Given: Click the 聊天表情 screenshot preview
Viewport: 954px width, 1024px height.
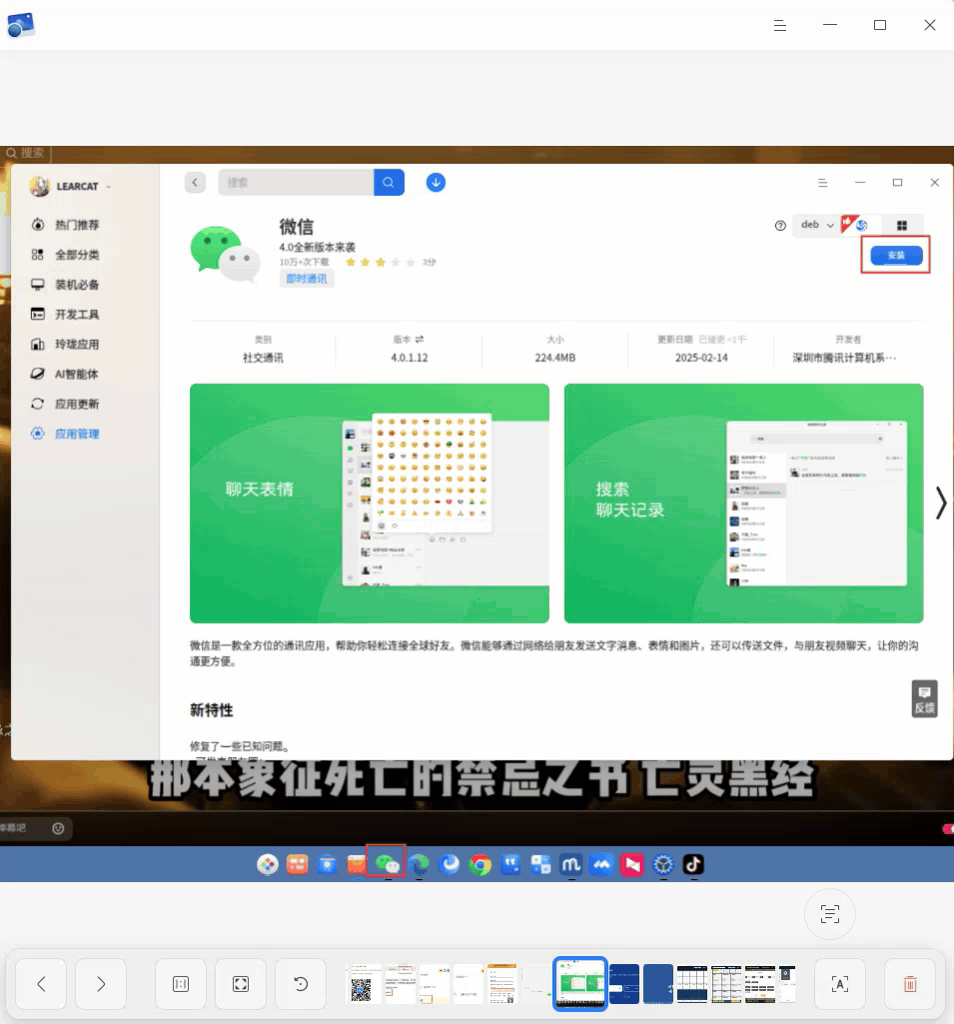Looking at the screenshot, I should [x=370, y=503].
